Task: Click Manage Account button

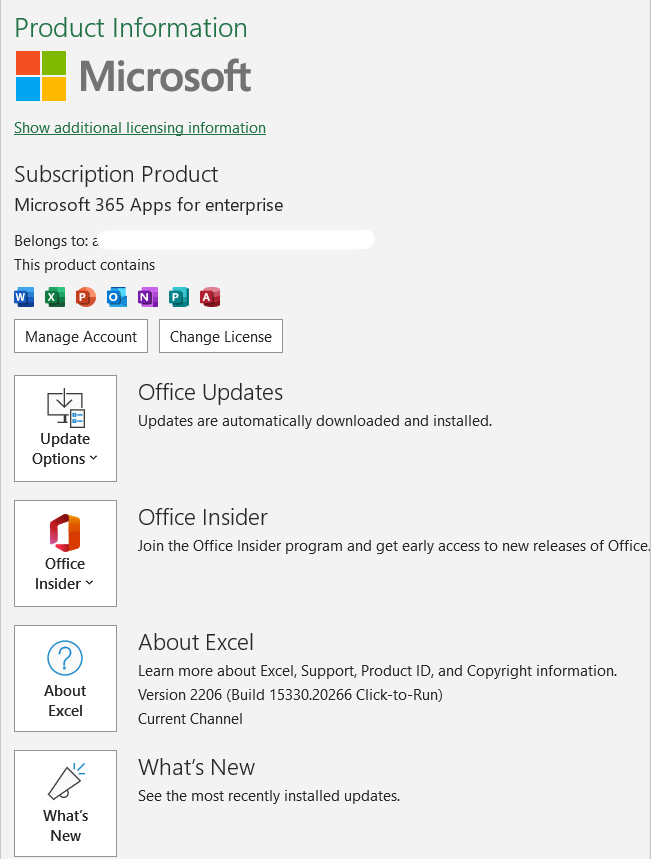Action: (81, 336)
